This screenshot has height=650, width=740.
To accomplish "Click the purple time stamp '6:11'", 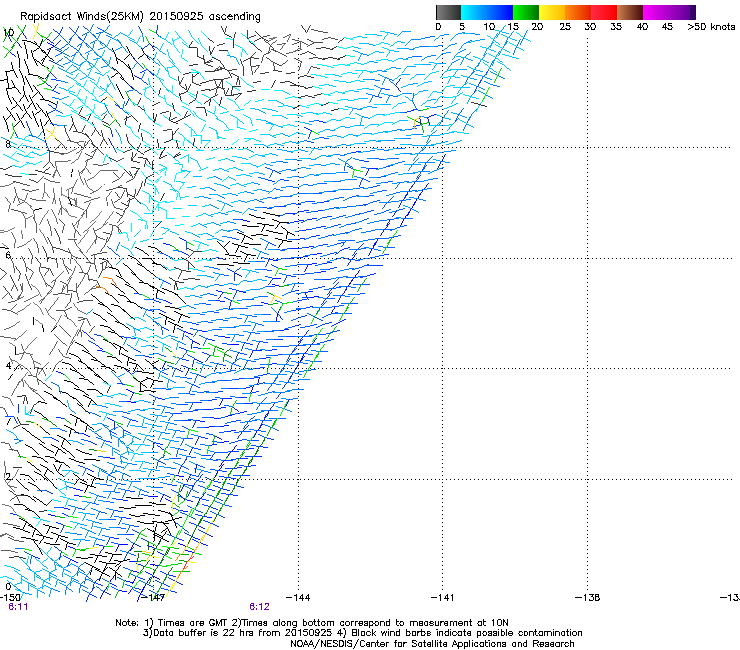I will (x=18, y=607).
